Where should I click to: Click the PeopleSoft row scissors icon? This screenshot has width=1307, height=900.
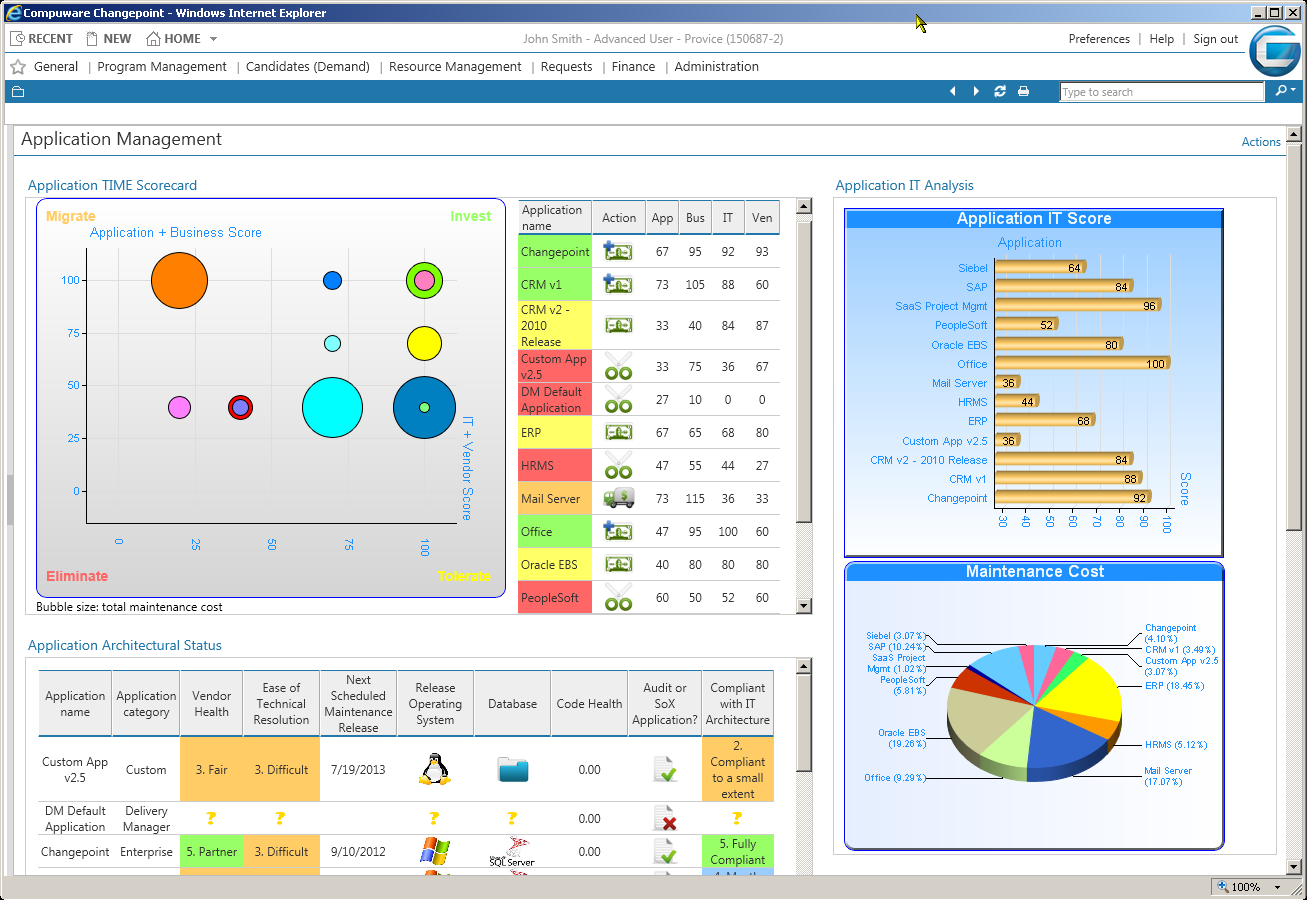click(x=618, y=597)
